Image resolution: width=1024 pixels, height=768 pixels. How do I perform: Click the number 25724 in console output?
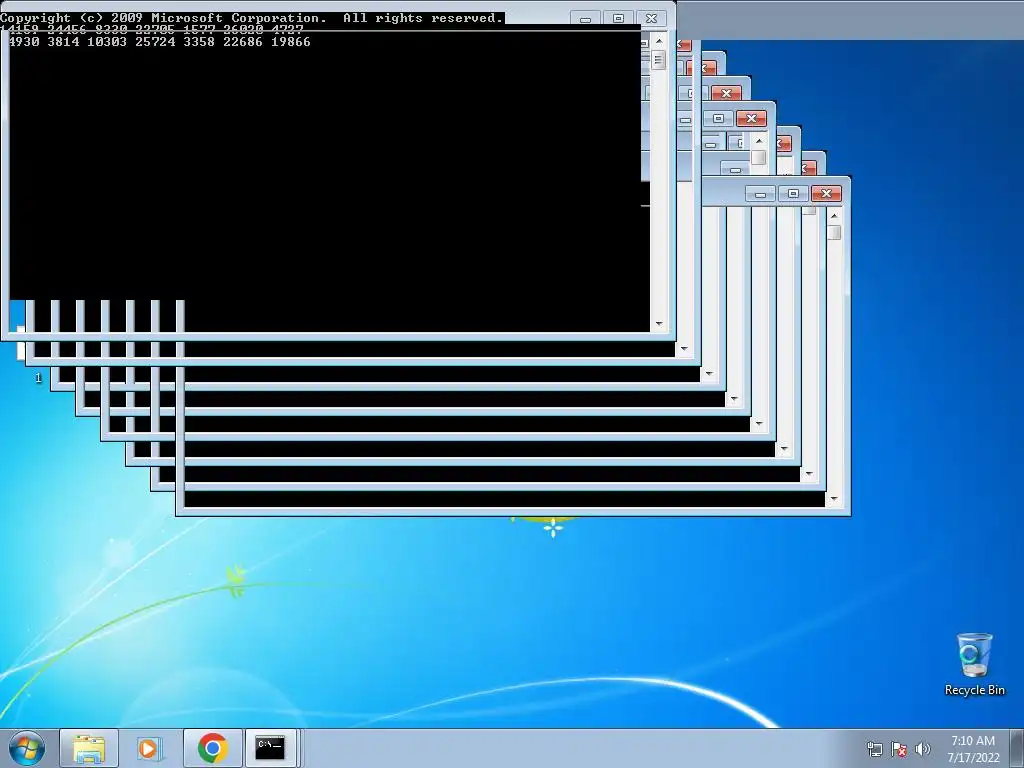(x=155, y=42)
